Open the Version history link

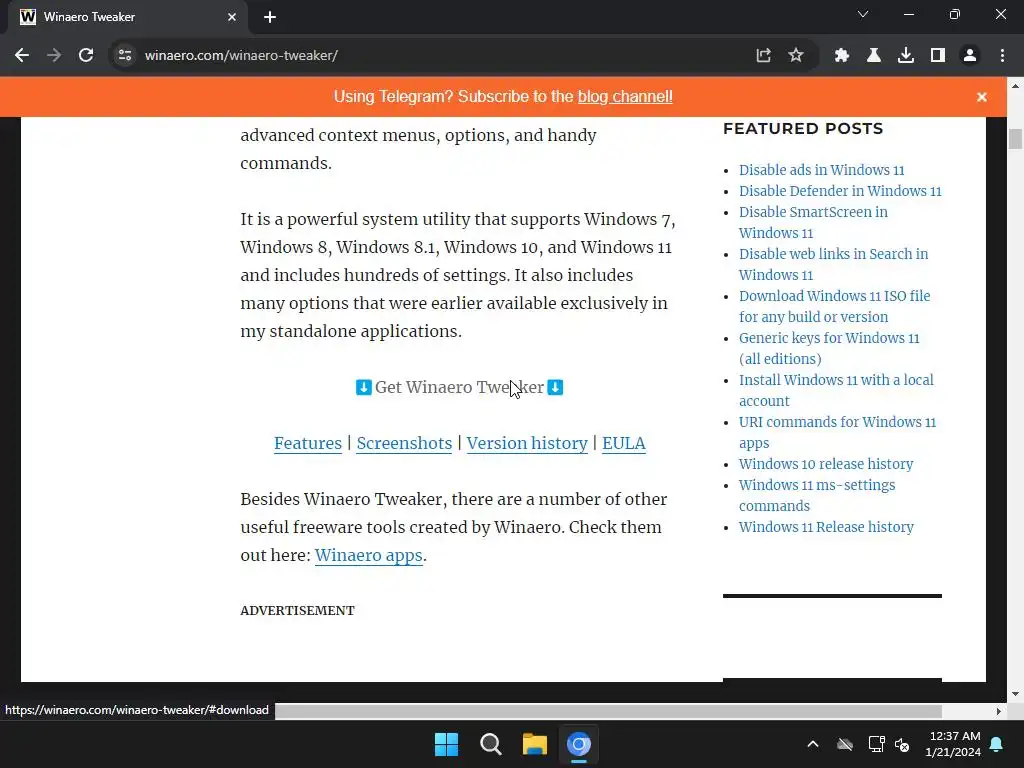point(527,443)
